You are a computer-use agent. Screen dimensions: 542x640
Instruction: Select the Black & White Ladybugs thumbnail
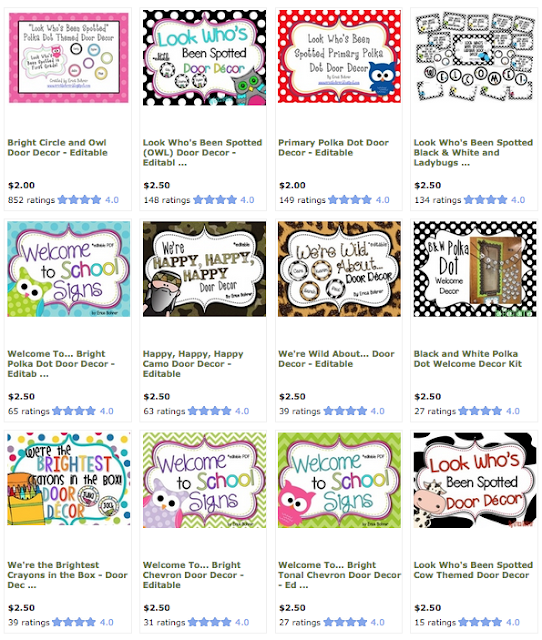pyautogui.click(x=475, y=56)
